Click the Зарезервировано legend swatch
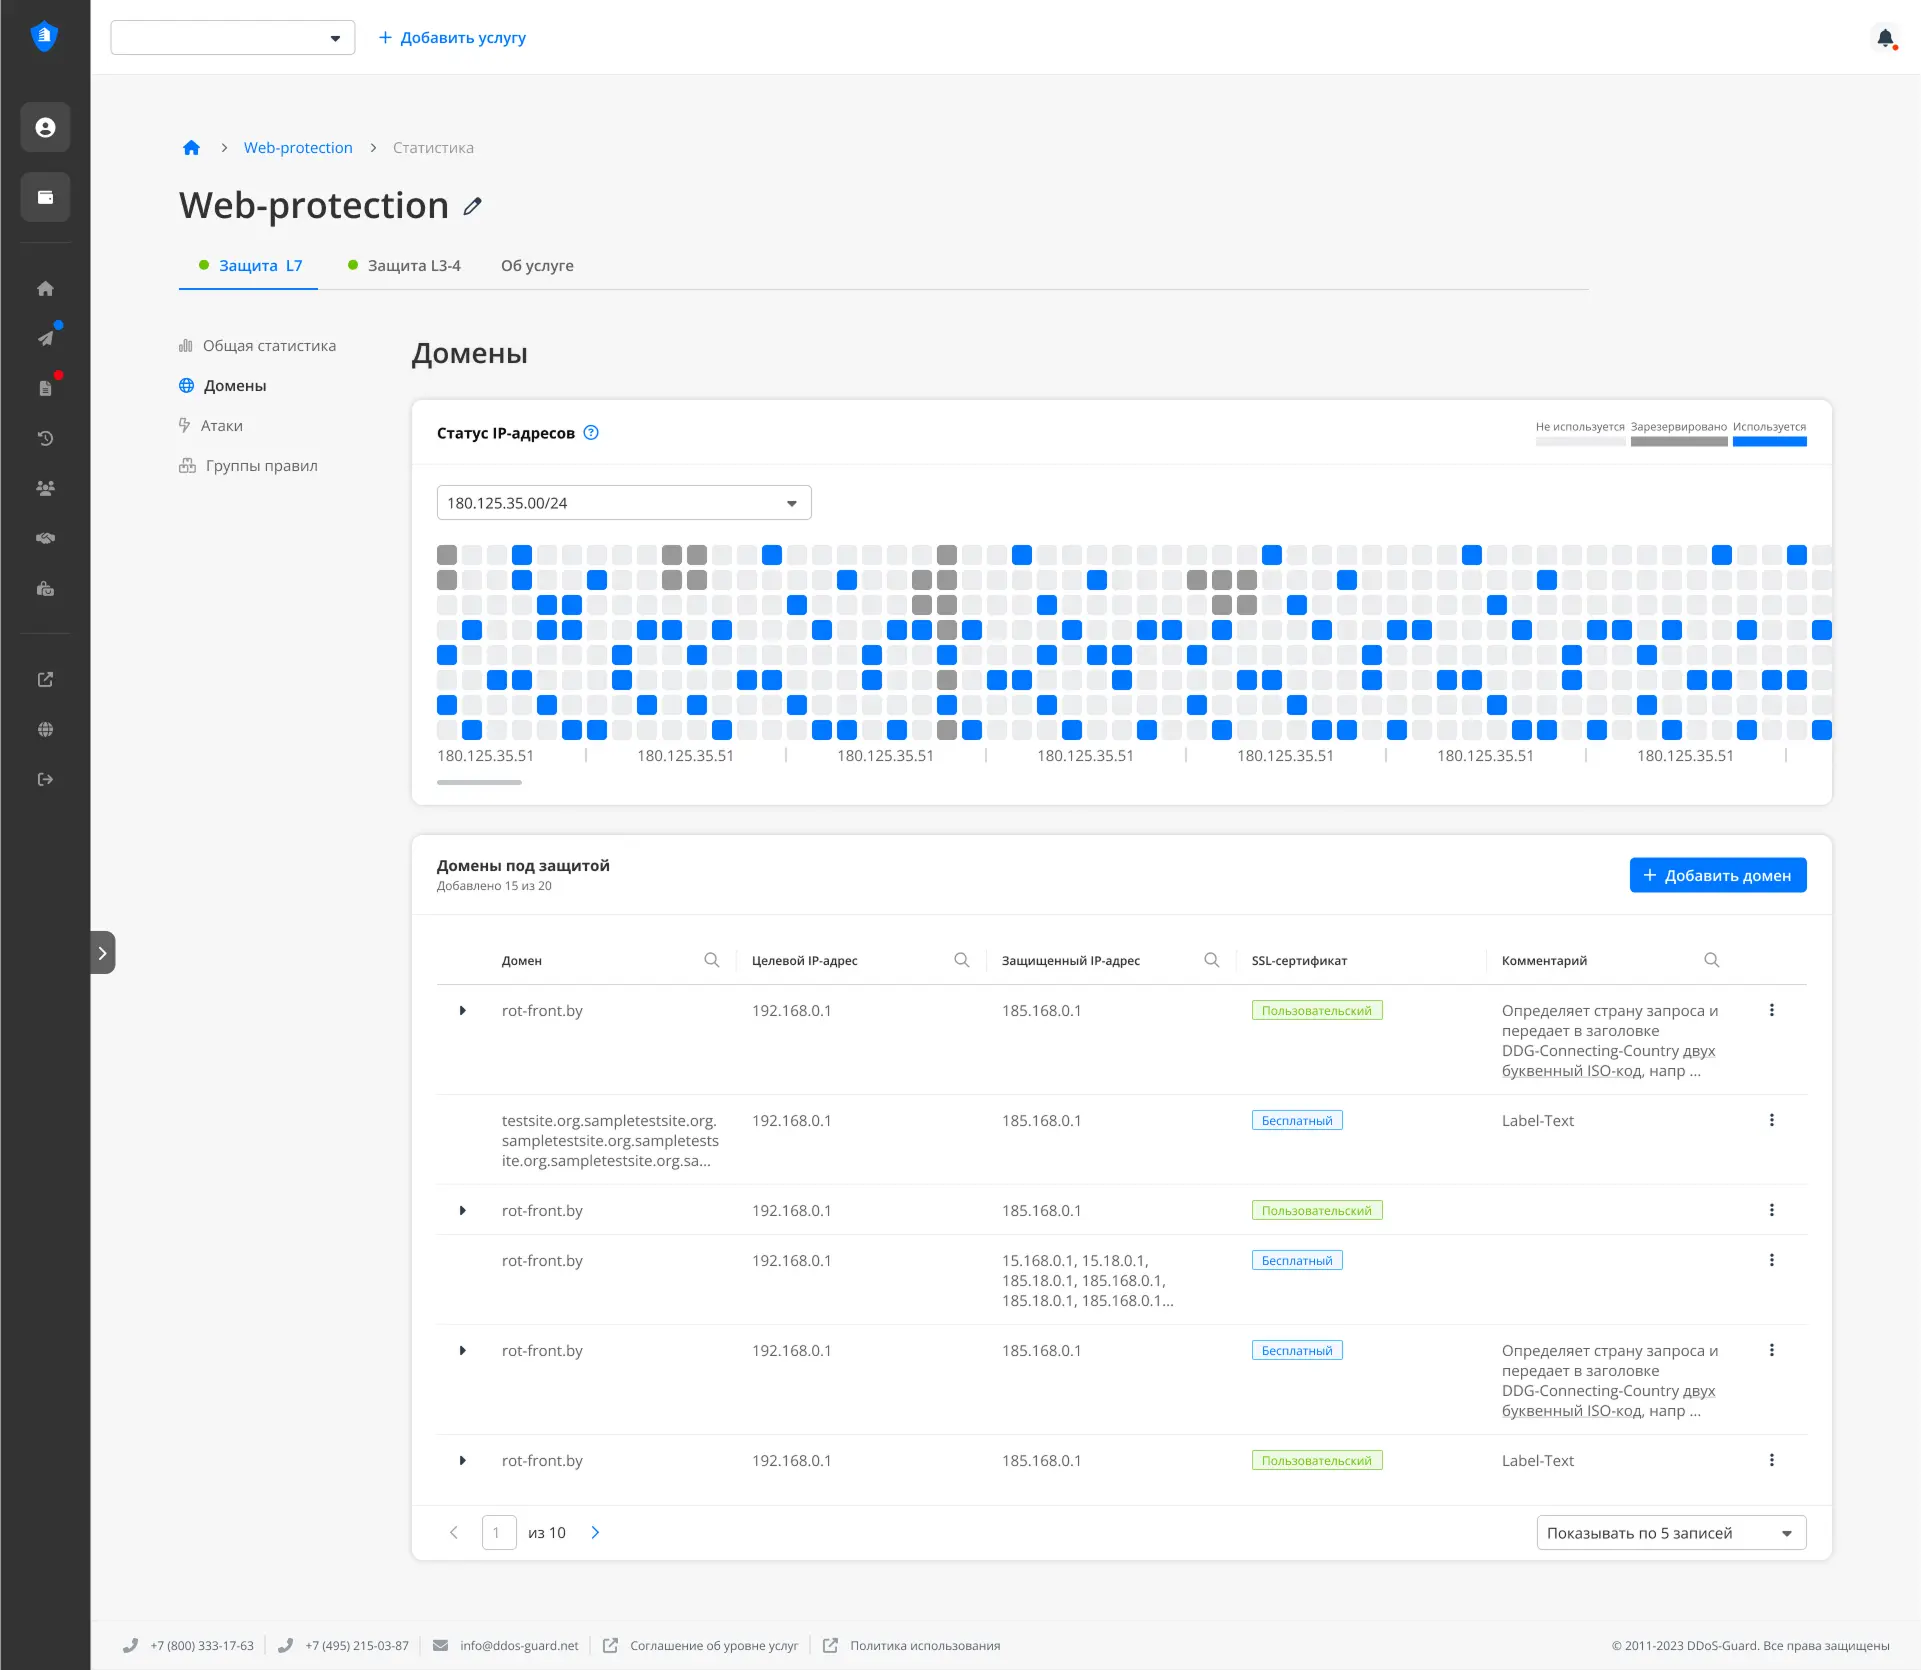Screen dimensions: 1921x1670 pos(1679,441)
